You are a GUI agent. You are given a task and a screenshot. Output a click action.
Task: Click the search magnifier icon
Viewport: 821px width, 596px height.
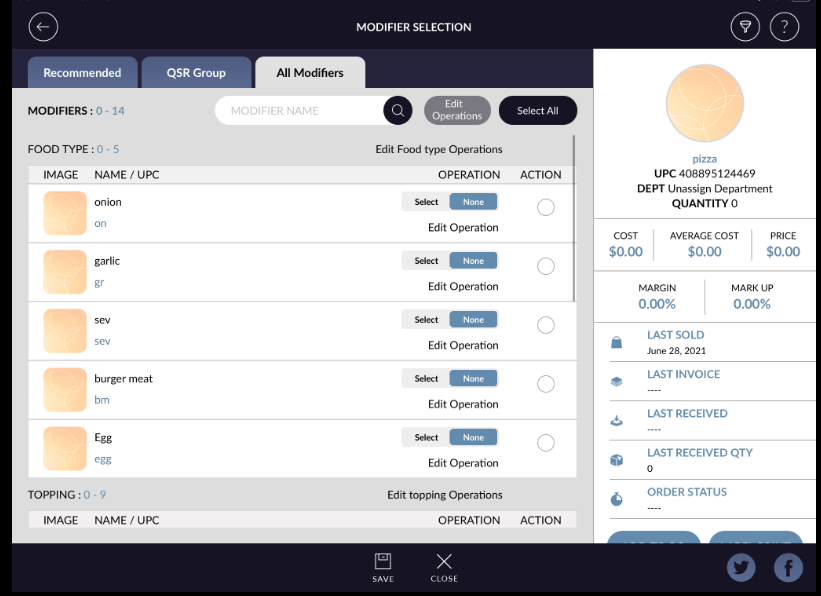pyautogui.click(x=397, y=111)
